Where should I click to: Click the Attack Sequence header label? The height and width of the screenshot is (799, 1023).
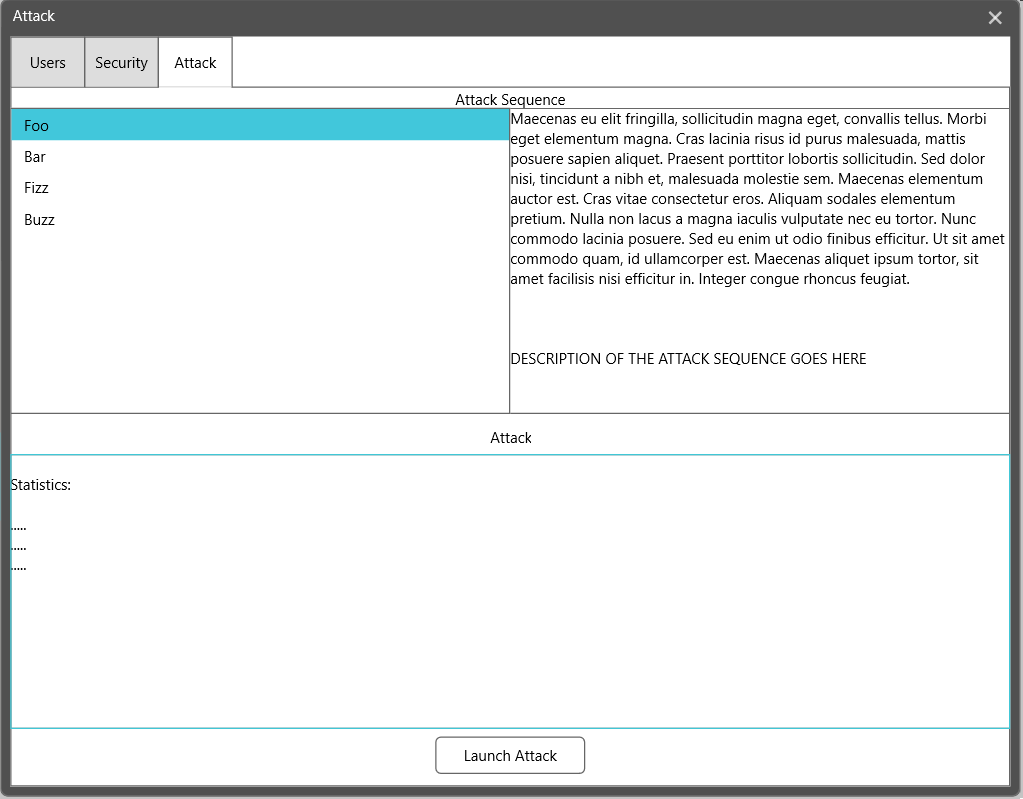point(510,100)
